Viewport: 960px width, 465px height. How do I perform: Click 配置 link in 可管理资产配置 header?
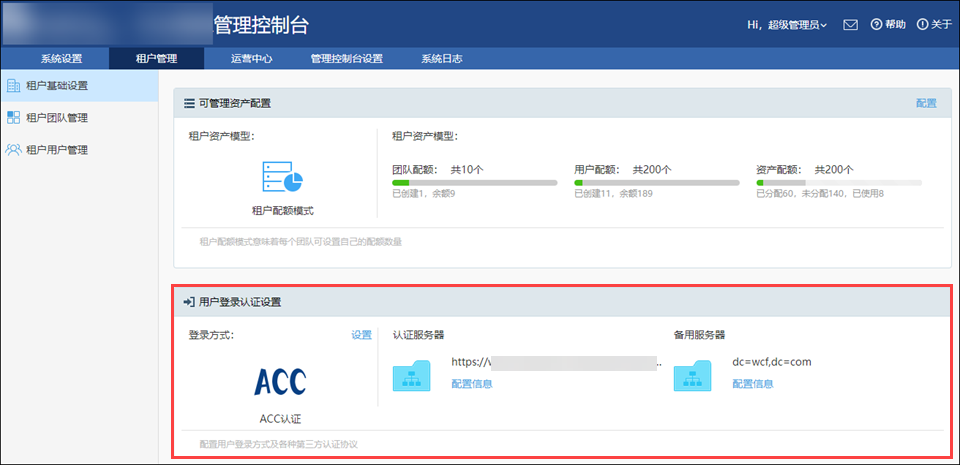pos(926,103)
